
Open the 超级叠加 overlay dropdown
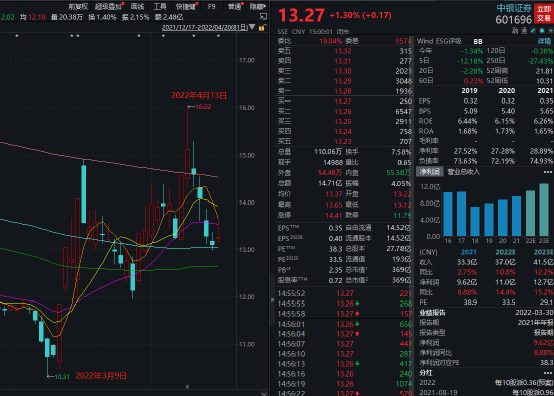point(108,6)
